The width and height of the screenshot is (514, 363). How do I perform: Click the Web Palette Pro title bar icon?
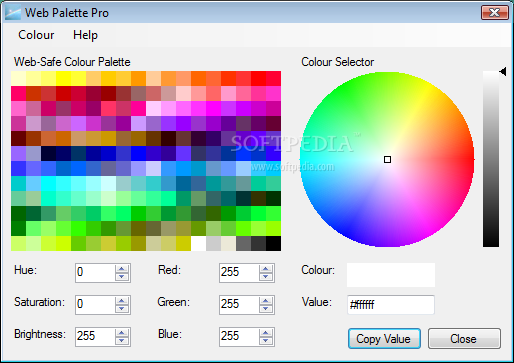point(13,13)
